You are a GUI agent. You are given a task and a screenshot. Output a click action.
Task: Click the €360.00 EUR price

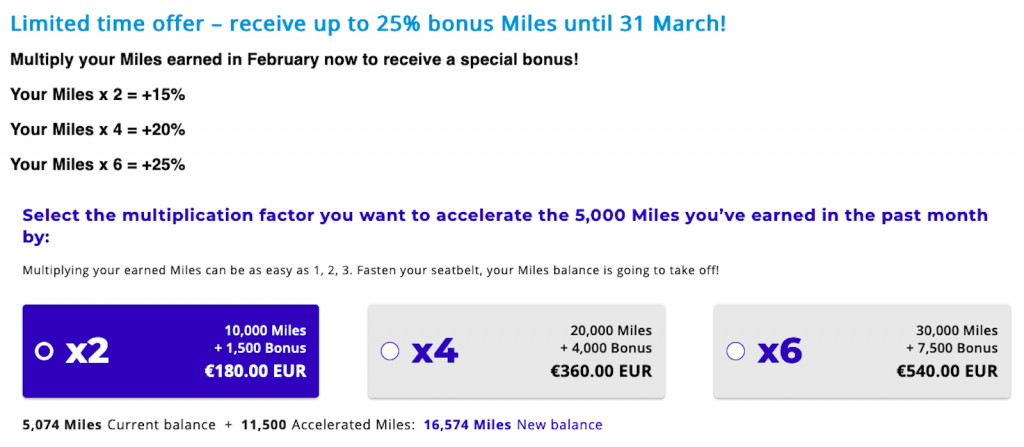pyautogui.click(x=601, y=372)
